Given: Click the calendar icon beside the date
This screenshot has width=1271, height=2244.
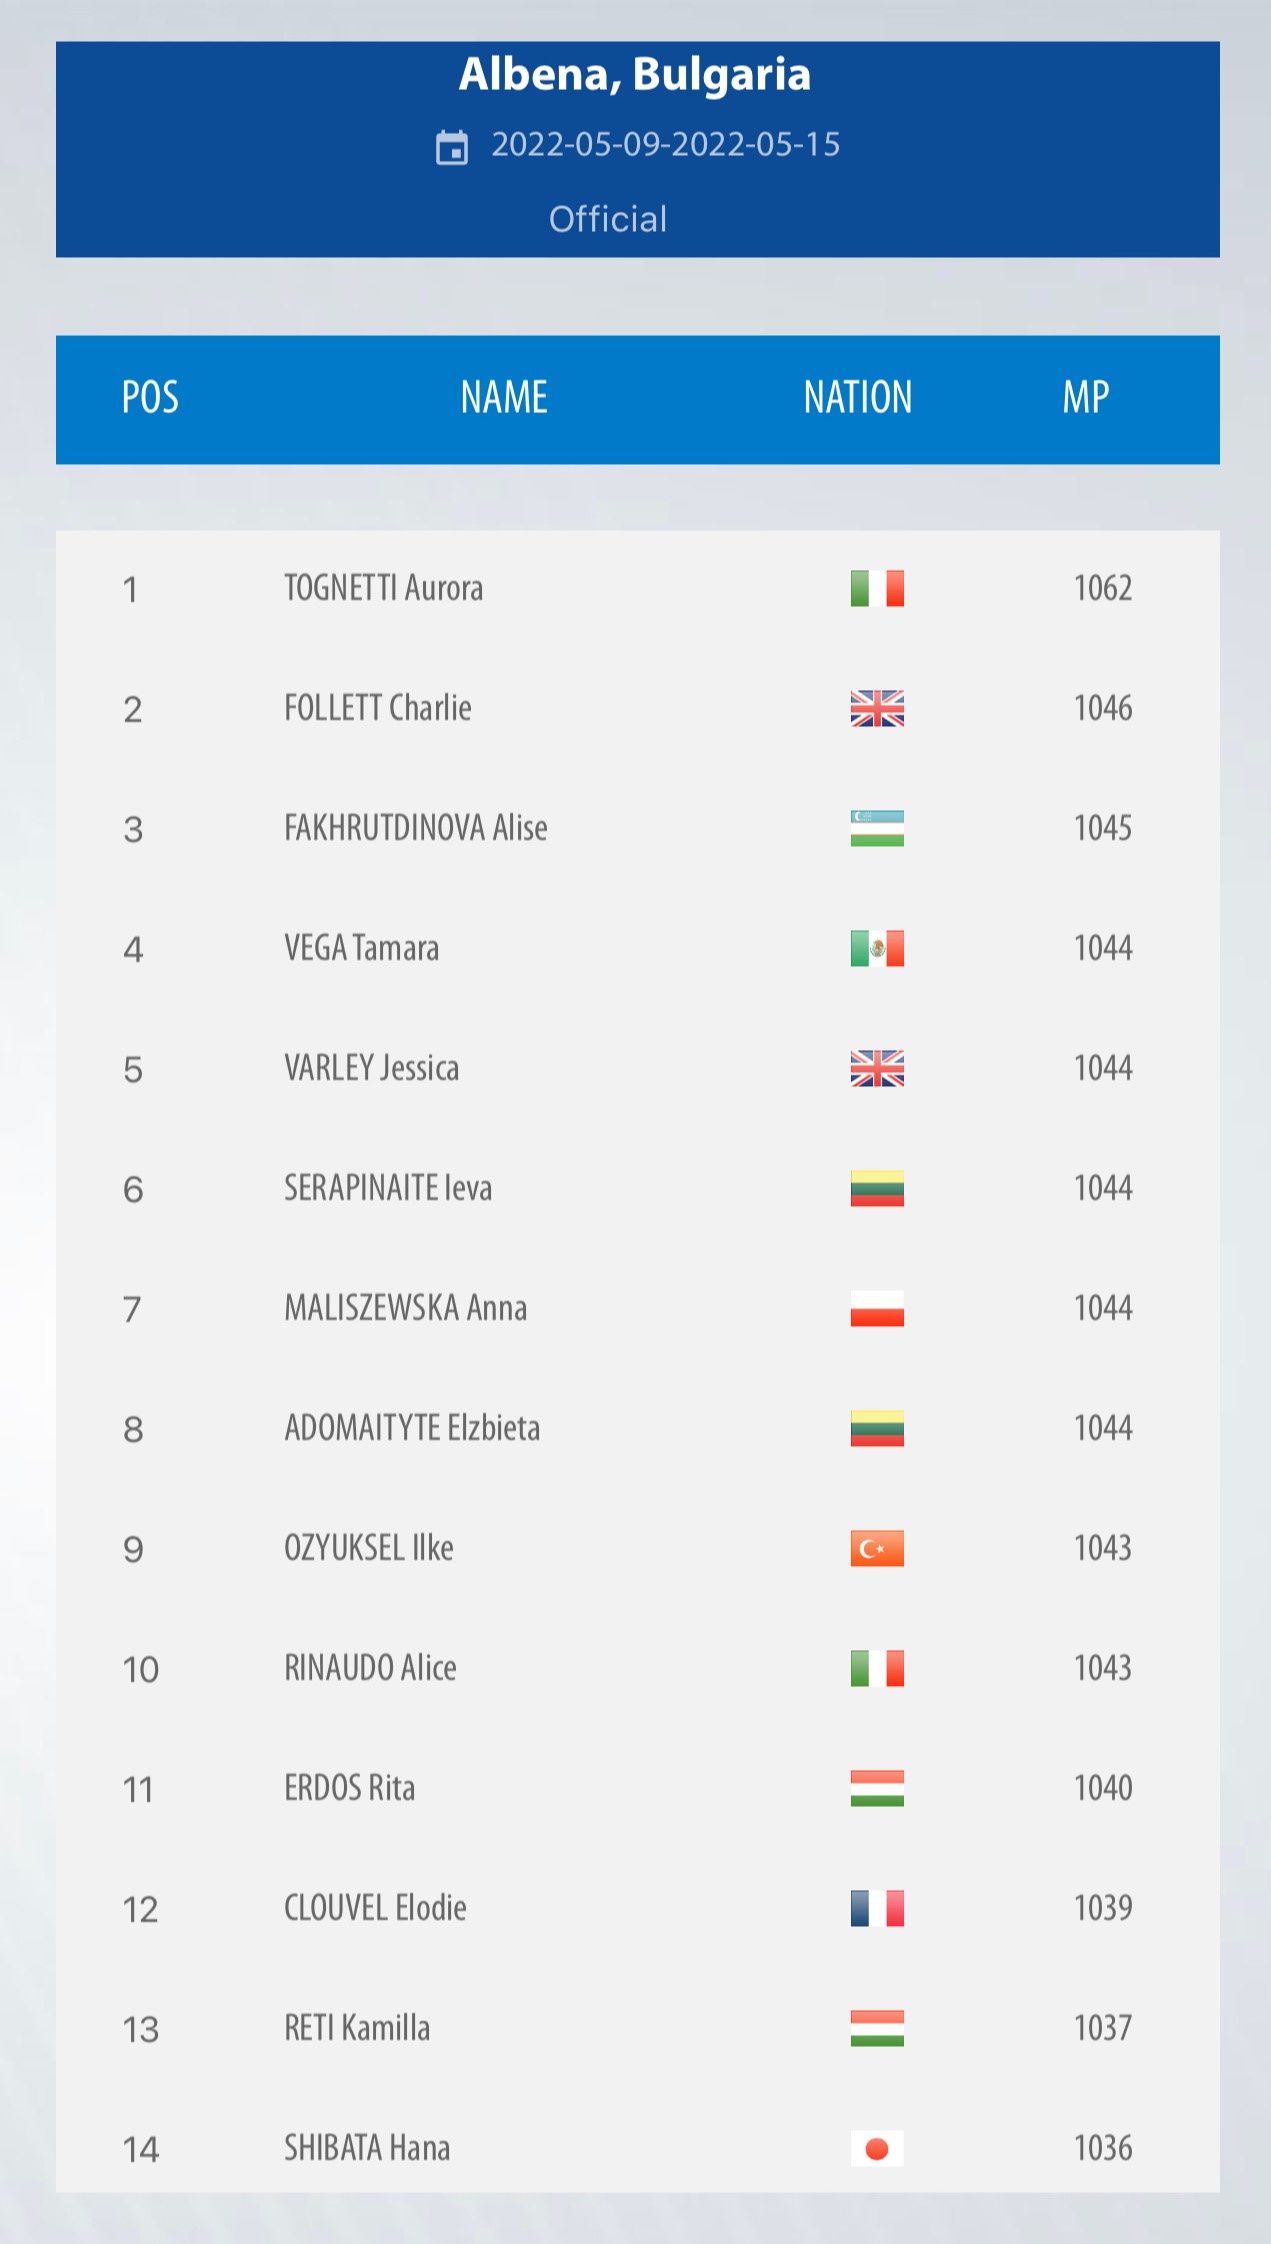Looking at the screenshot, I should coord(452,147).
